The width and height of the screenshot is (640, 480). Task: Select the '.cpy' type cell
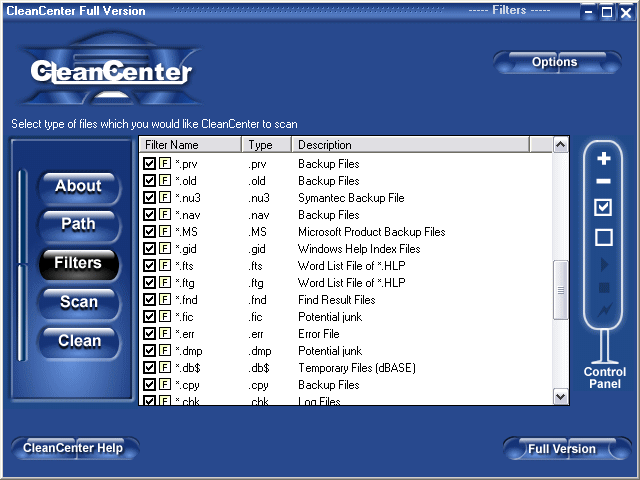click(258, 385)
